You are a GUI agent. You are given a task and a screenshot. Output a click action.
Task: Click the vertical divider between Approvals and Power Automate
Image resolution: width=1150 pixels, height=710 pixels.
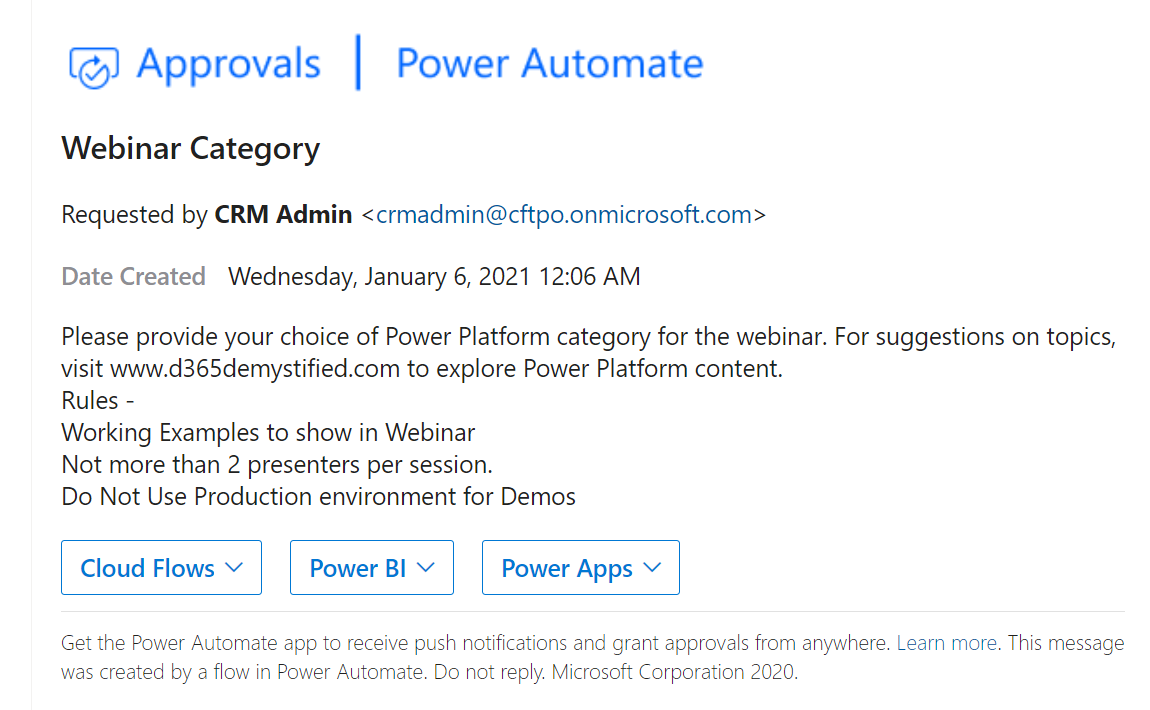[358, 62]
